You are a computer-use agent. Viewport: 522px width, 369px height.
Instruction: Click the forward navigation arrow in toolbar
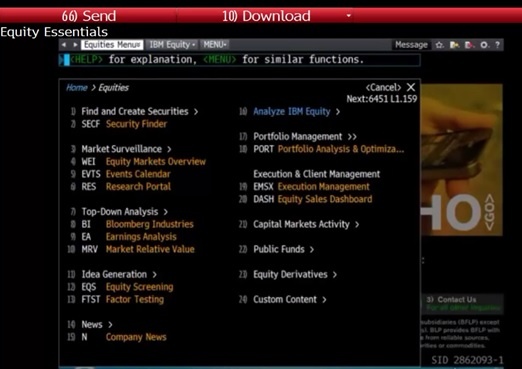coord(75,45)
